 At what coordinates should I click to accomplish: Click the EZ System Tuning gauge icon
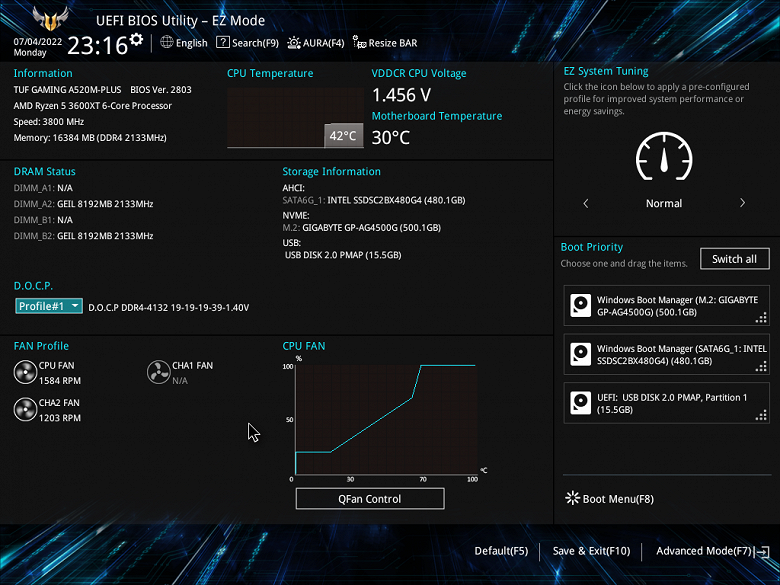coord(664,156)
